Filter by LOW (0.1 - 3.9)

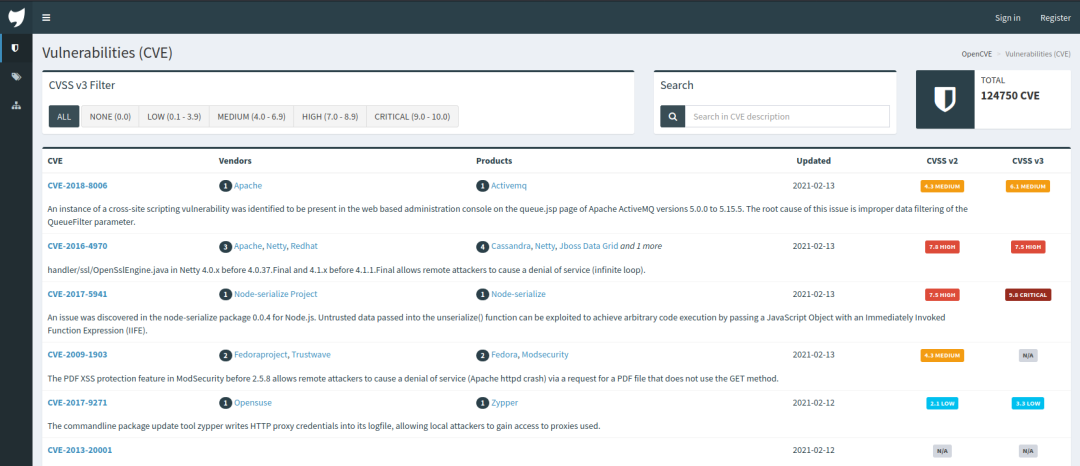point(174,116)
